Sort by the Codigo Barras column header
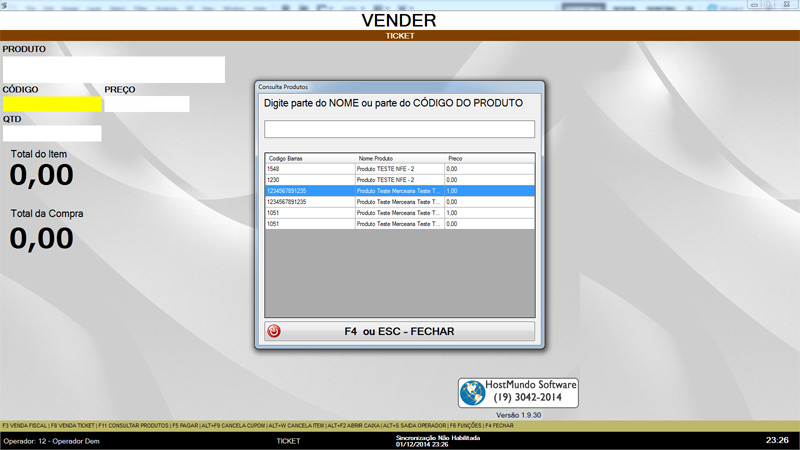800x450 pixels. [309, 158]
